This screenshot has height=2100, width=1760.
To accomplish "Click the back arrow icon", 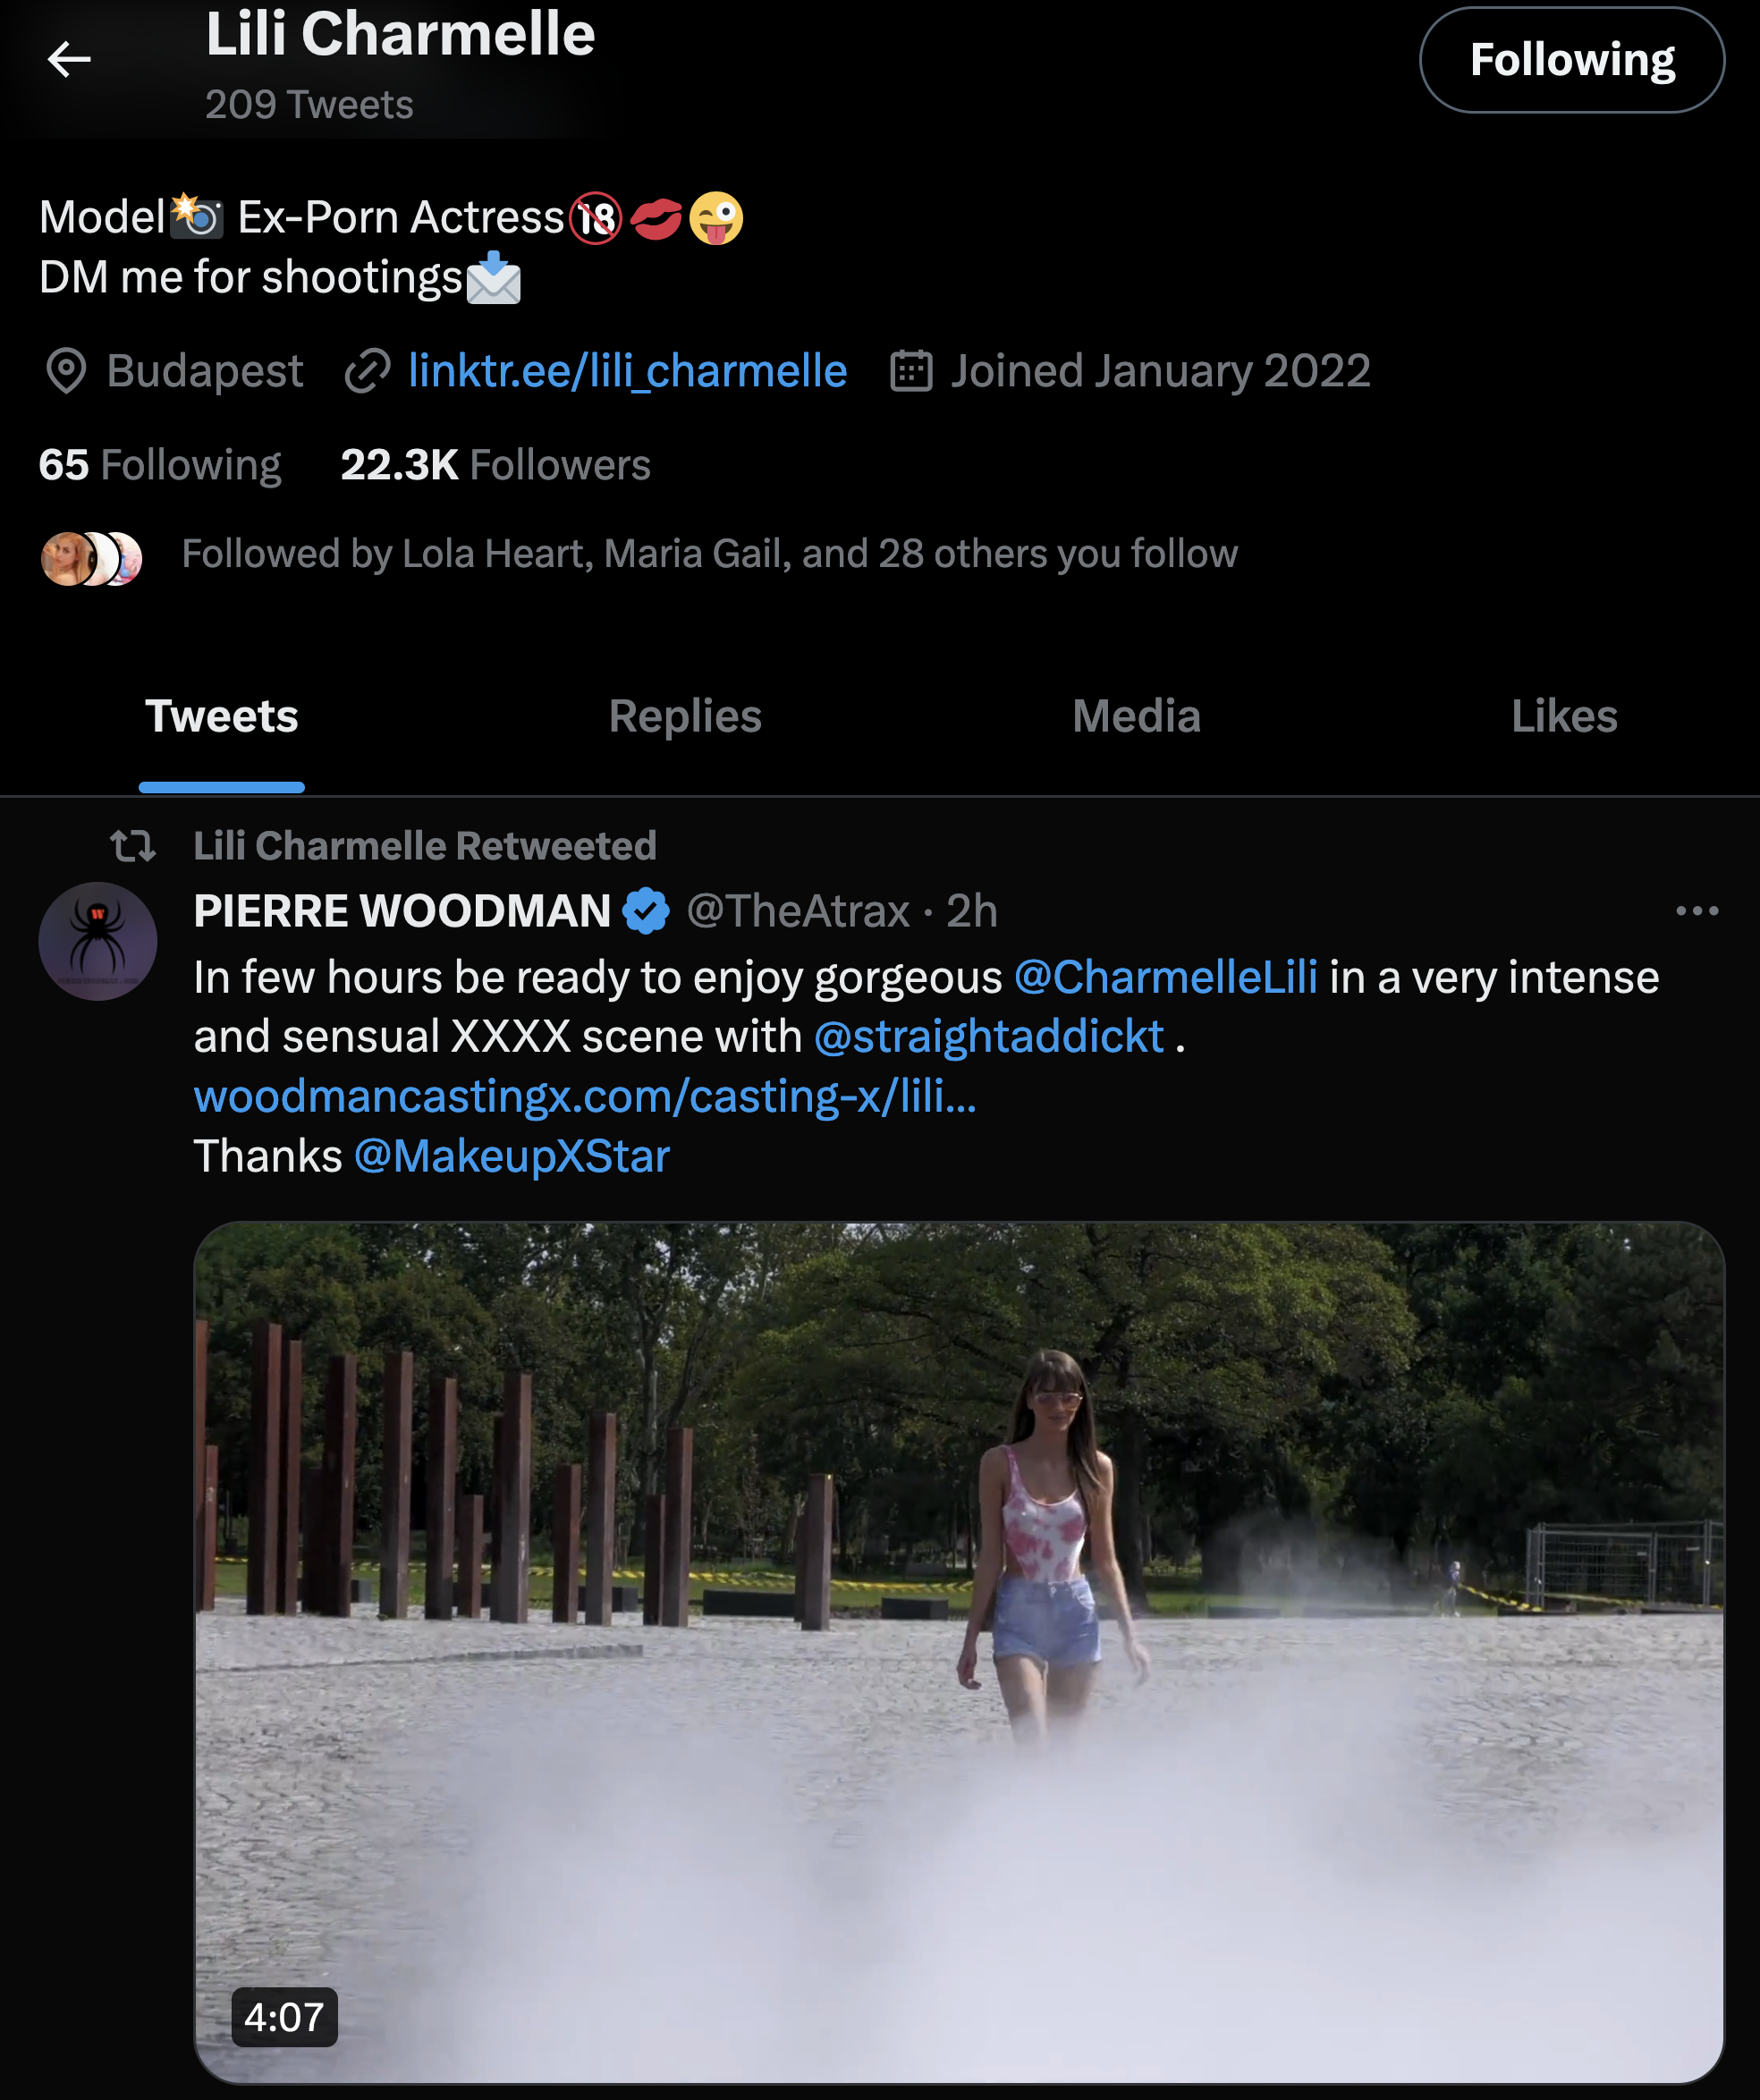I will 69,60.
